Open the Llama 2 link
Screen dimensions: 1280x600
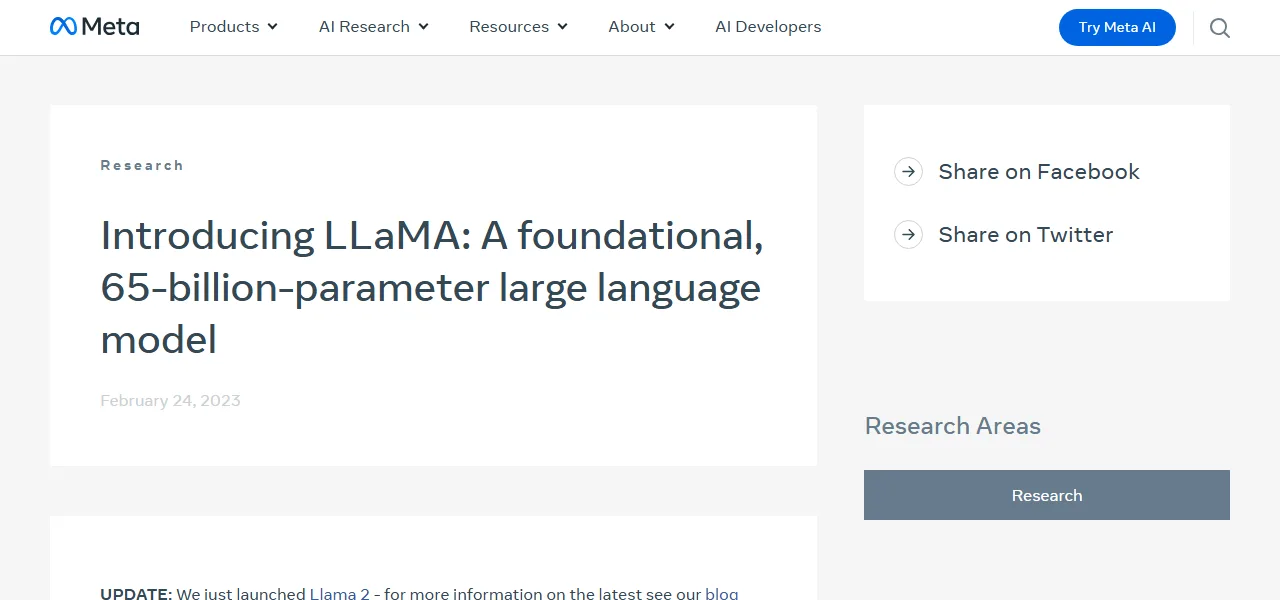pos(340,594)
